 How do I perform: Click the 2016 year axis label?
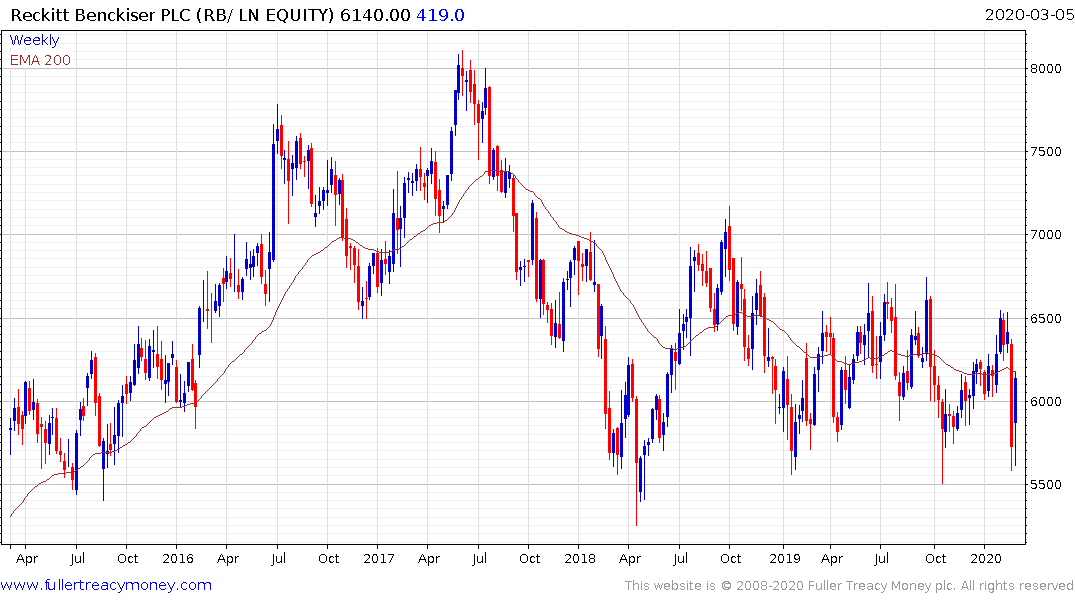(178, 558)
